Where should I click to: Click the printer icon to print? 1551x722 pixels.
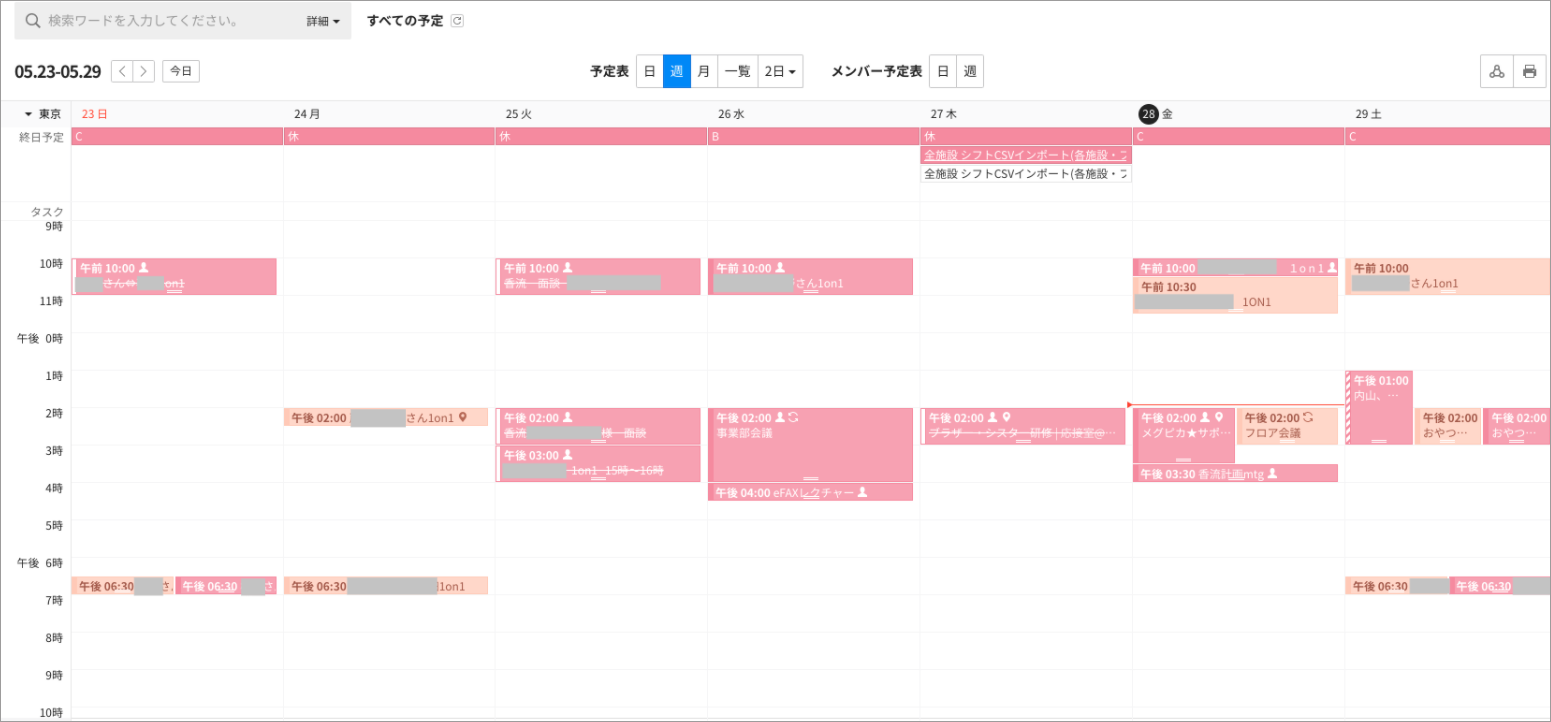pyautogui.click(x=1529, y=71)
